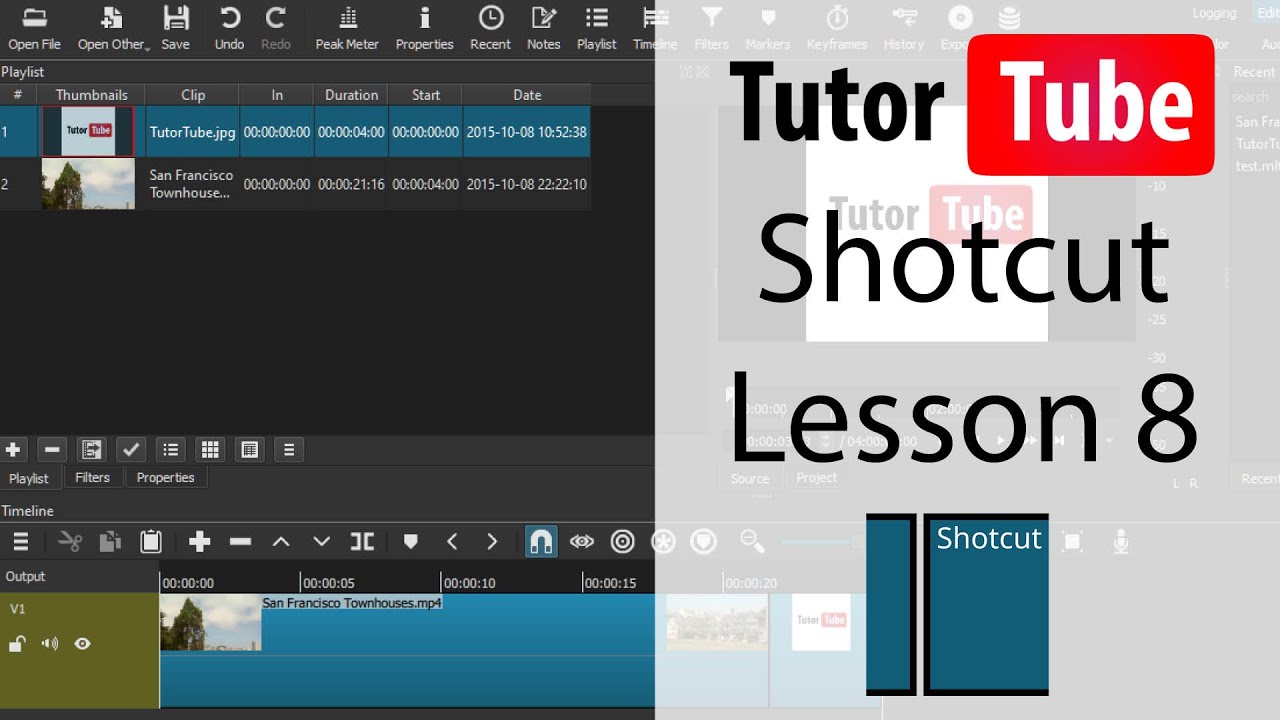1280x720 pixels.
Task: Overwrite clip with the down chevron
Action: click(321, 542)
